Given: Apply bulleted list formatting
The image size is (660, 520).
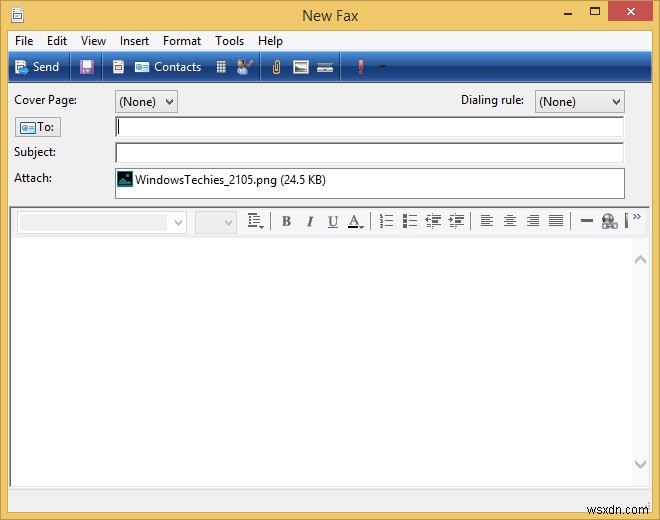Looking at the screenshot, I should click(x=410, y=221).
